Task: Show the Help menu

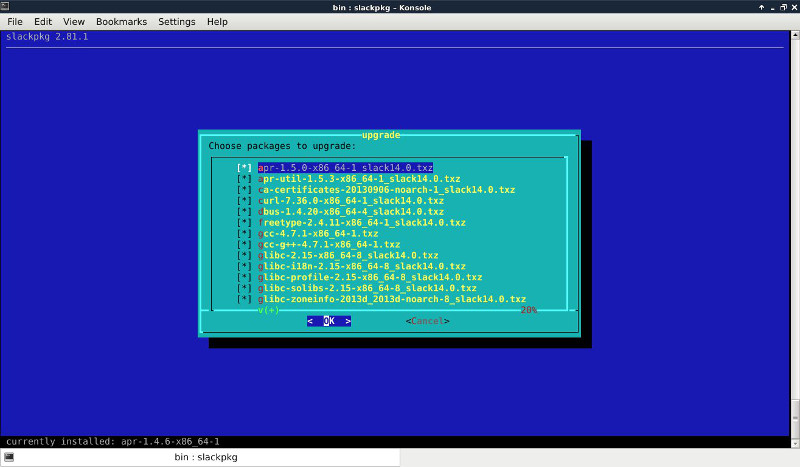Action: (x=217, y=21)
